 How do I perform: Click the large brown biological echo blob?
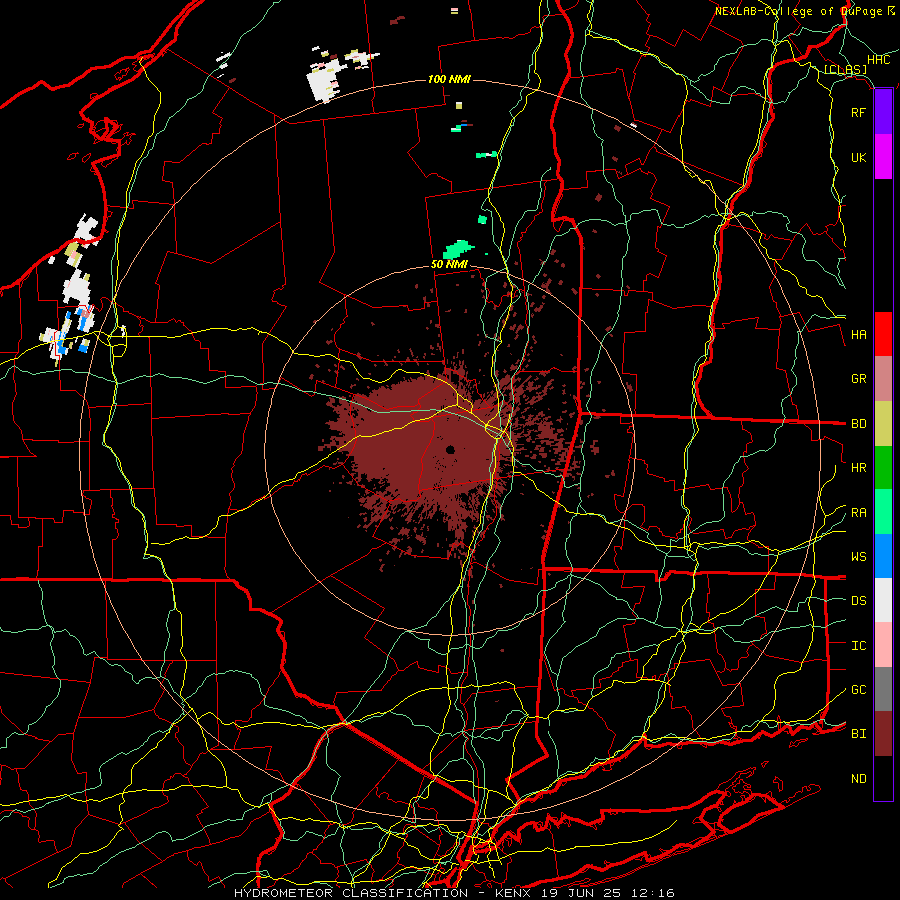click(425, 442)
